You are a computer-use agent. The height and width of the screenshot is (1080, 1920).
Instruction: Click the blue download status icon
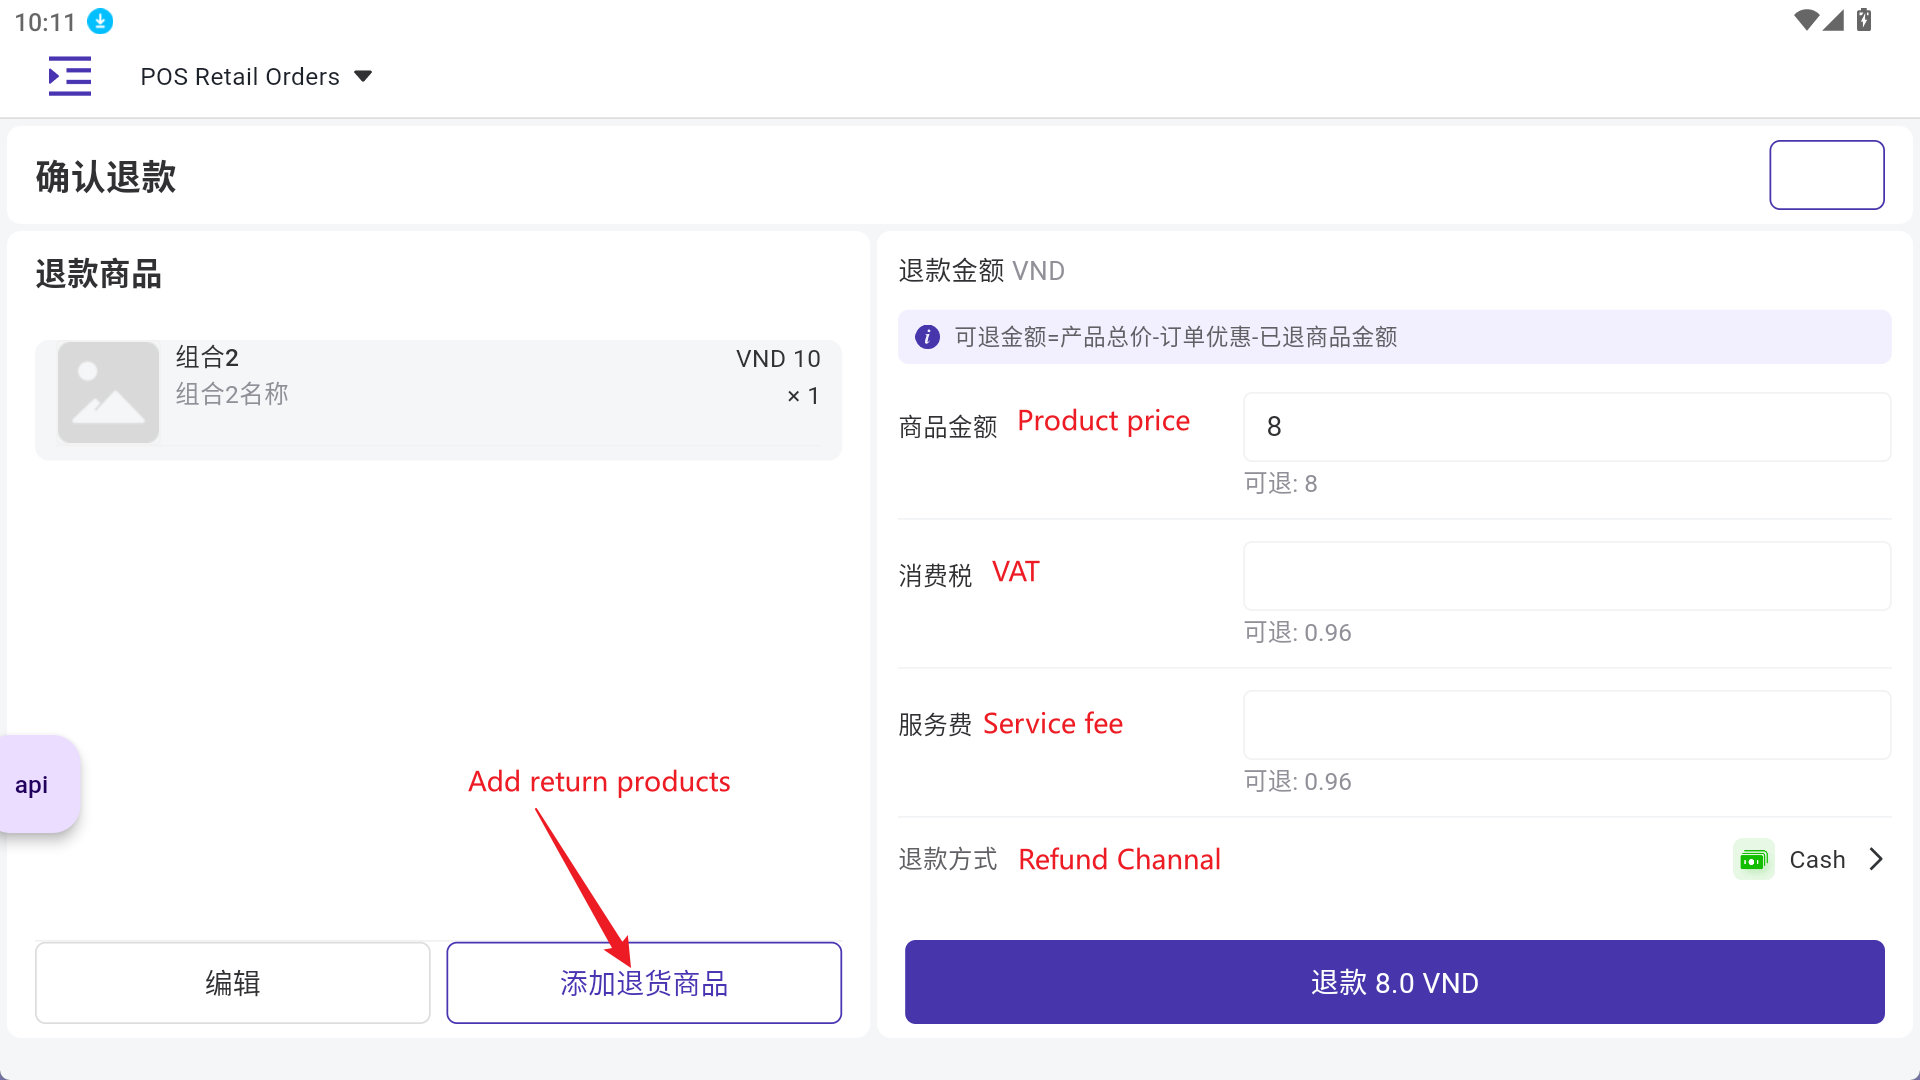click(x=100, y=21)
